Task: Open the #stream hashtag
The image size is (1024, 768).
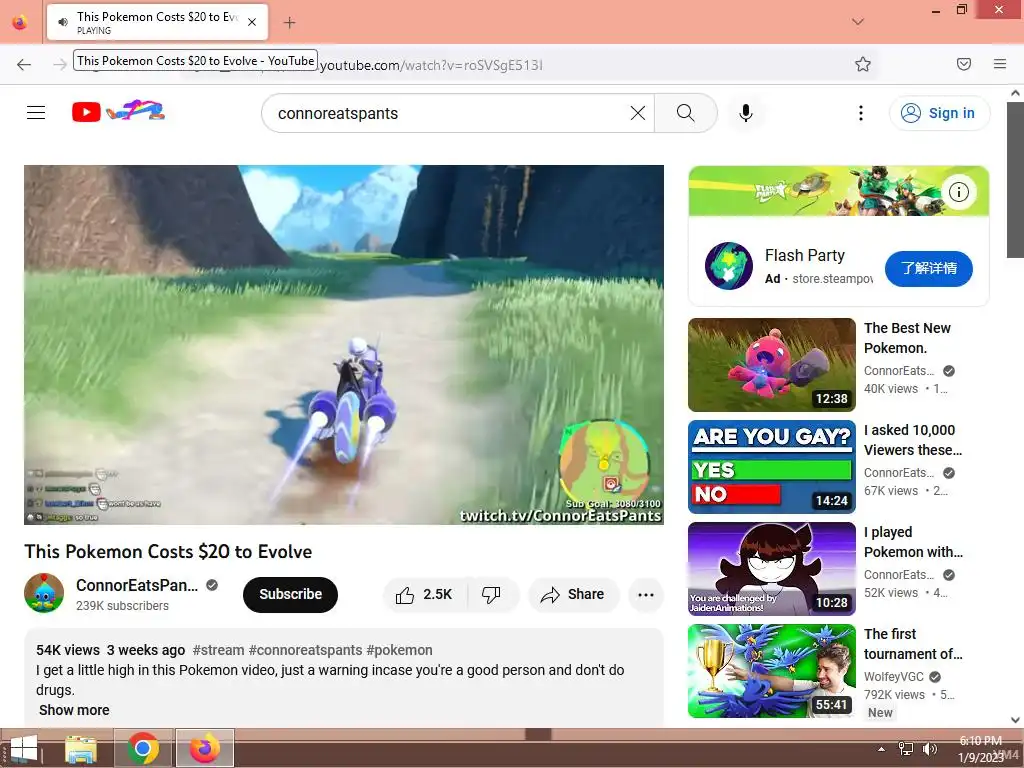Action: pyautogui.click(x=218, y=650)
